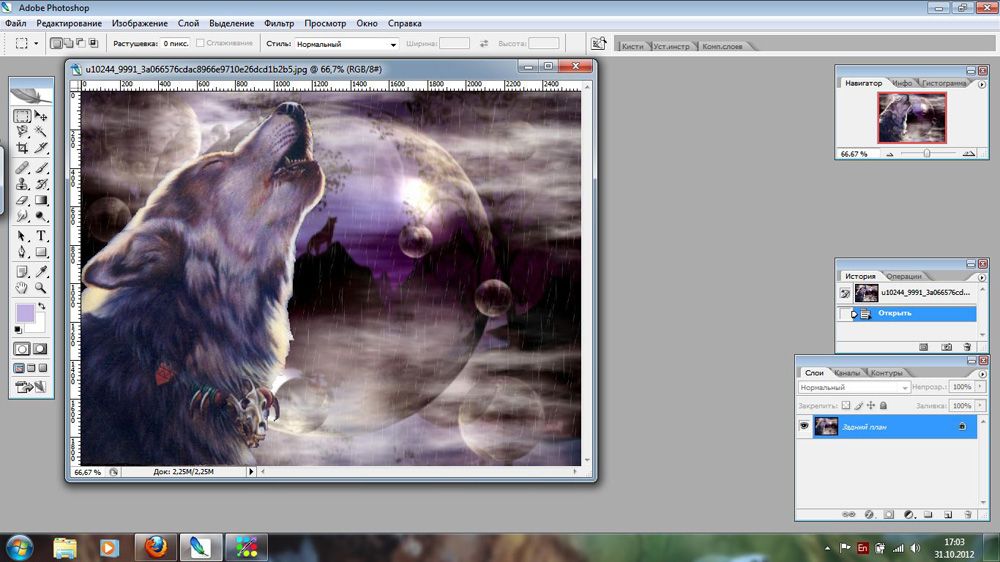
Task: Expand the layer blend mode Нормальный dropdown
Action: (853, 387)
